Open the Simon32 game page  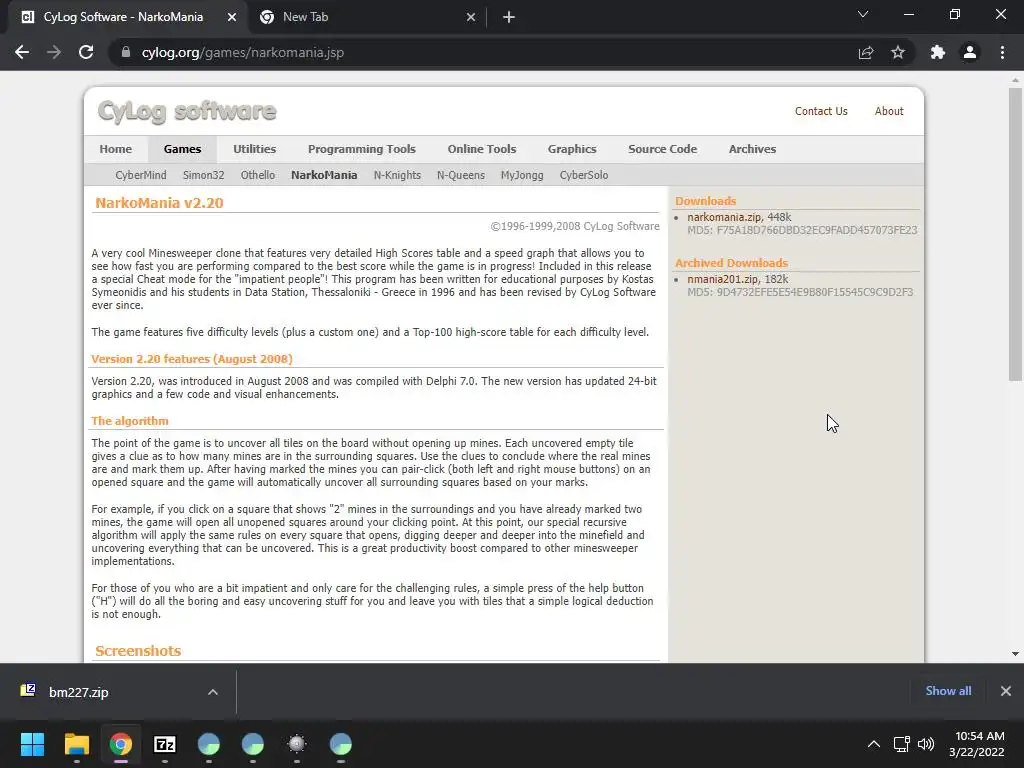[203, 175]
